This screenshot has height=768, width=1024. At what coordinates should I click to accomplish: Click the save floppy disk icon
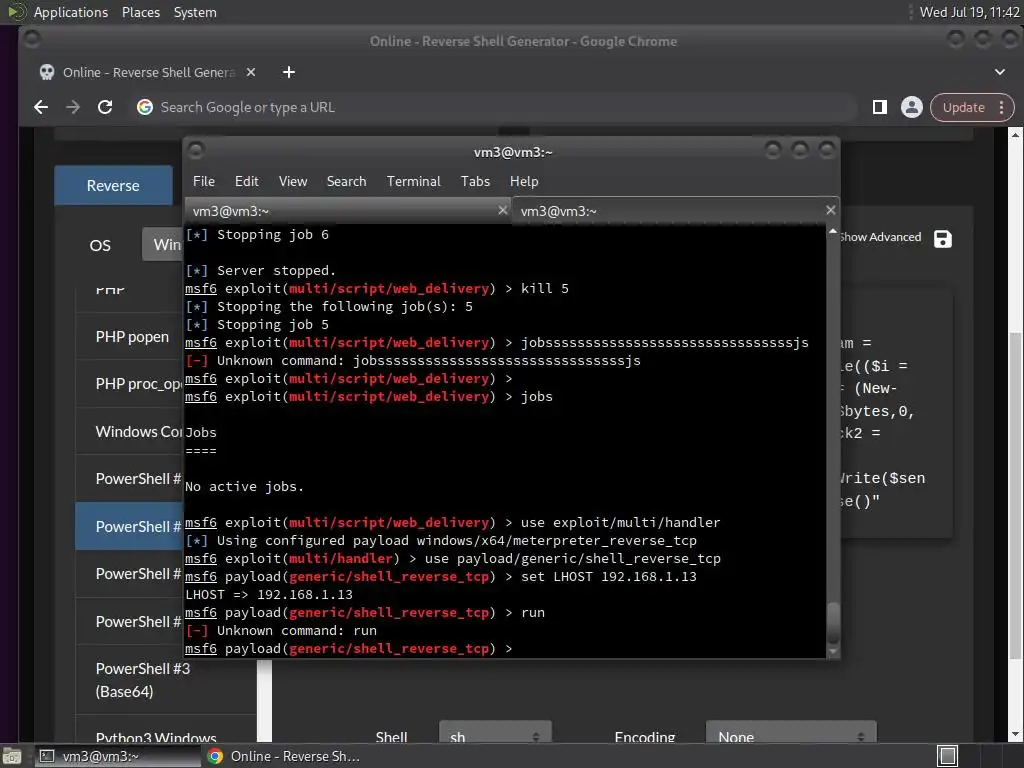click(943, 239)
